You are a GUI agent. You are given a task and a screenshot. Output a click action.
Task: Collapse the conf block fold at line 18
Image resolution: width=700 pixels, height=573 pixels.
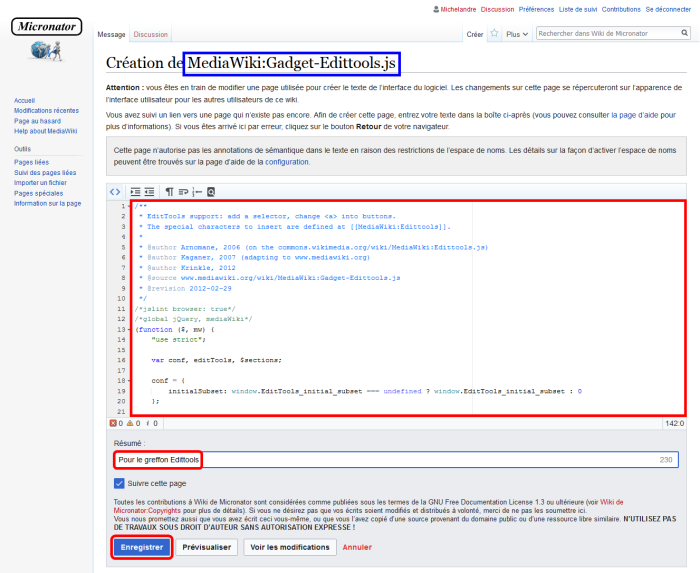point(129,381)
